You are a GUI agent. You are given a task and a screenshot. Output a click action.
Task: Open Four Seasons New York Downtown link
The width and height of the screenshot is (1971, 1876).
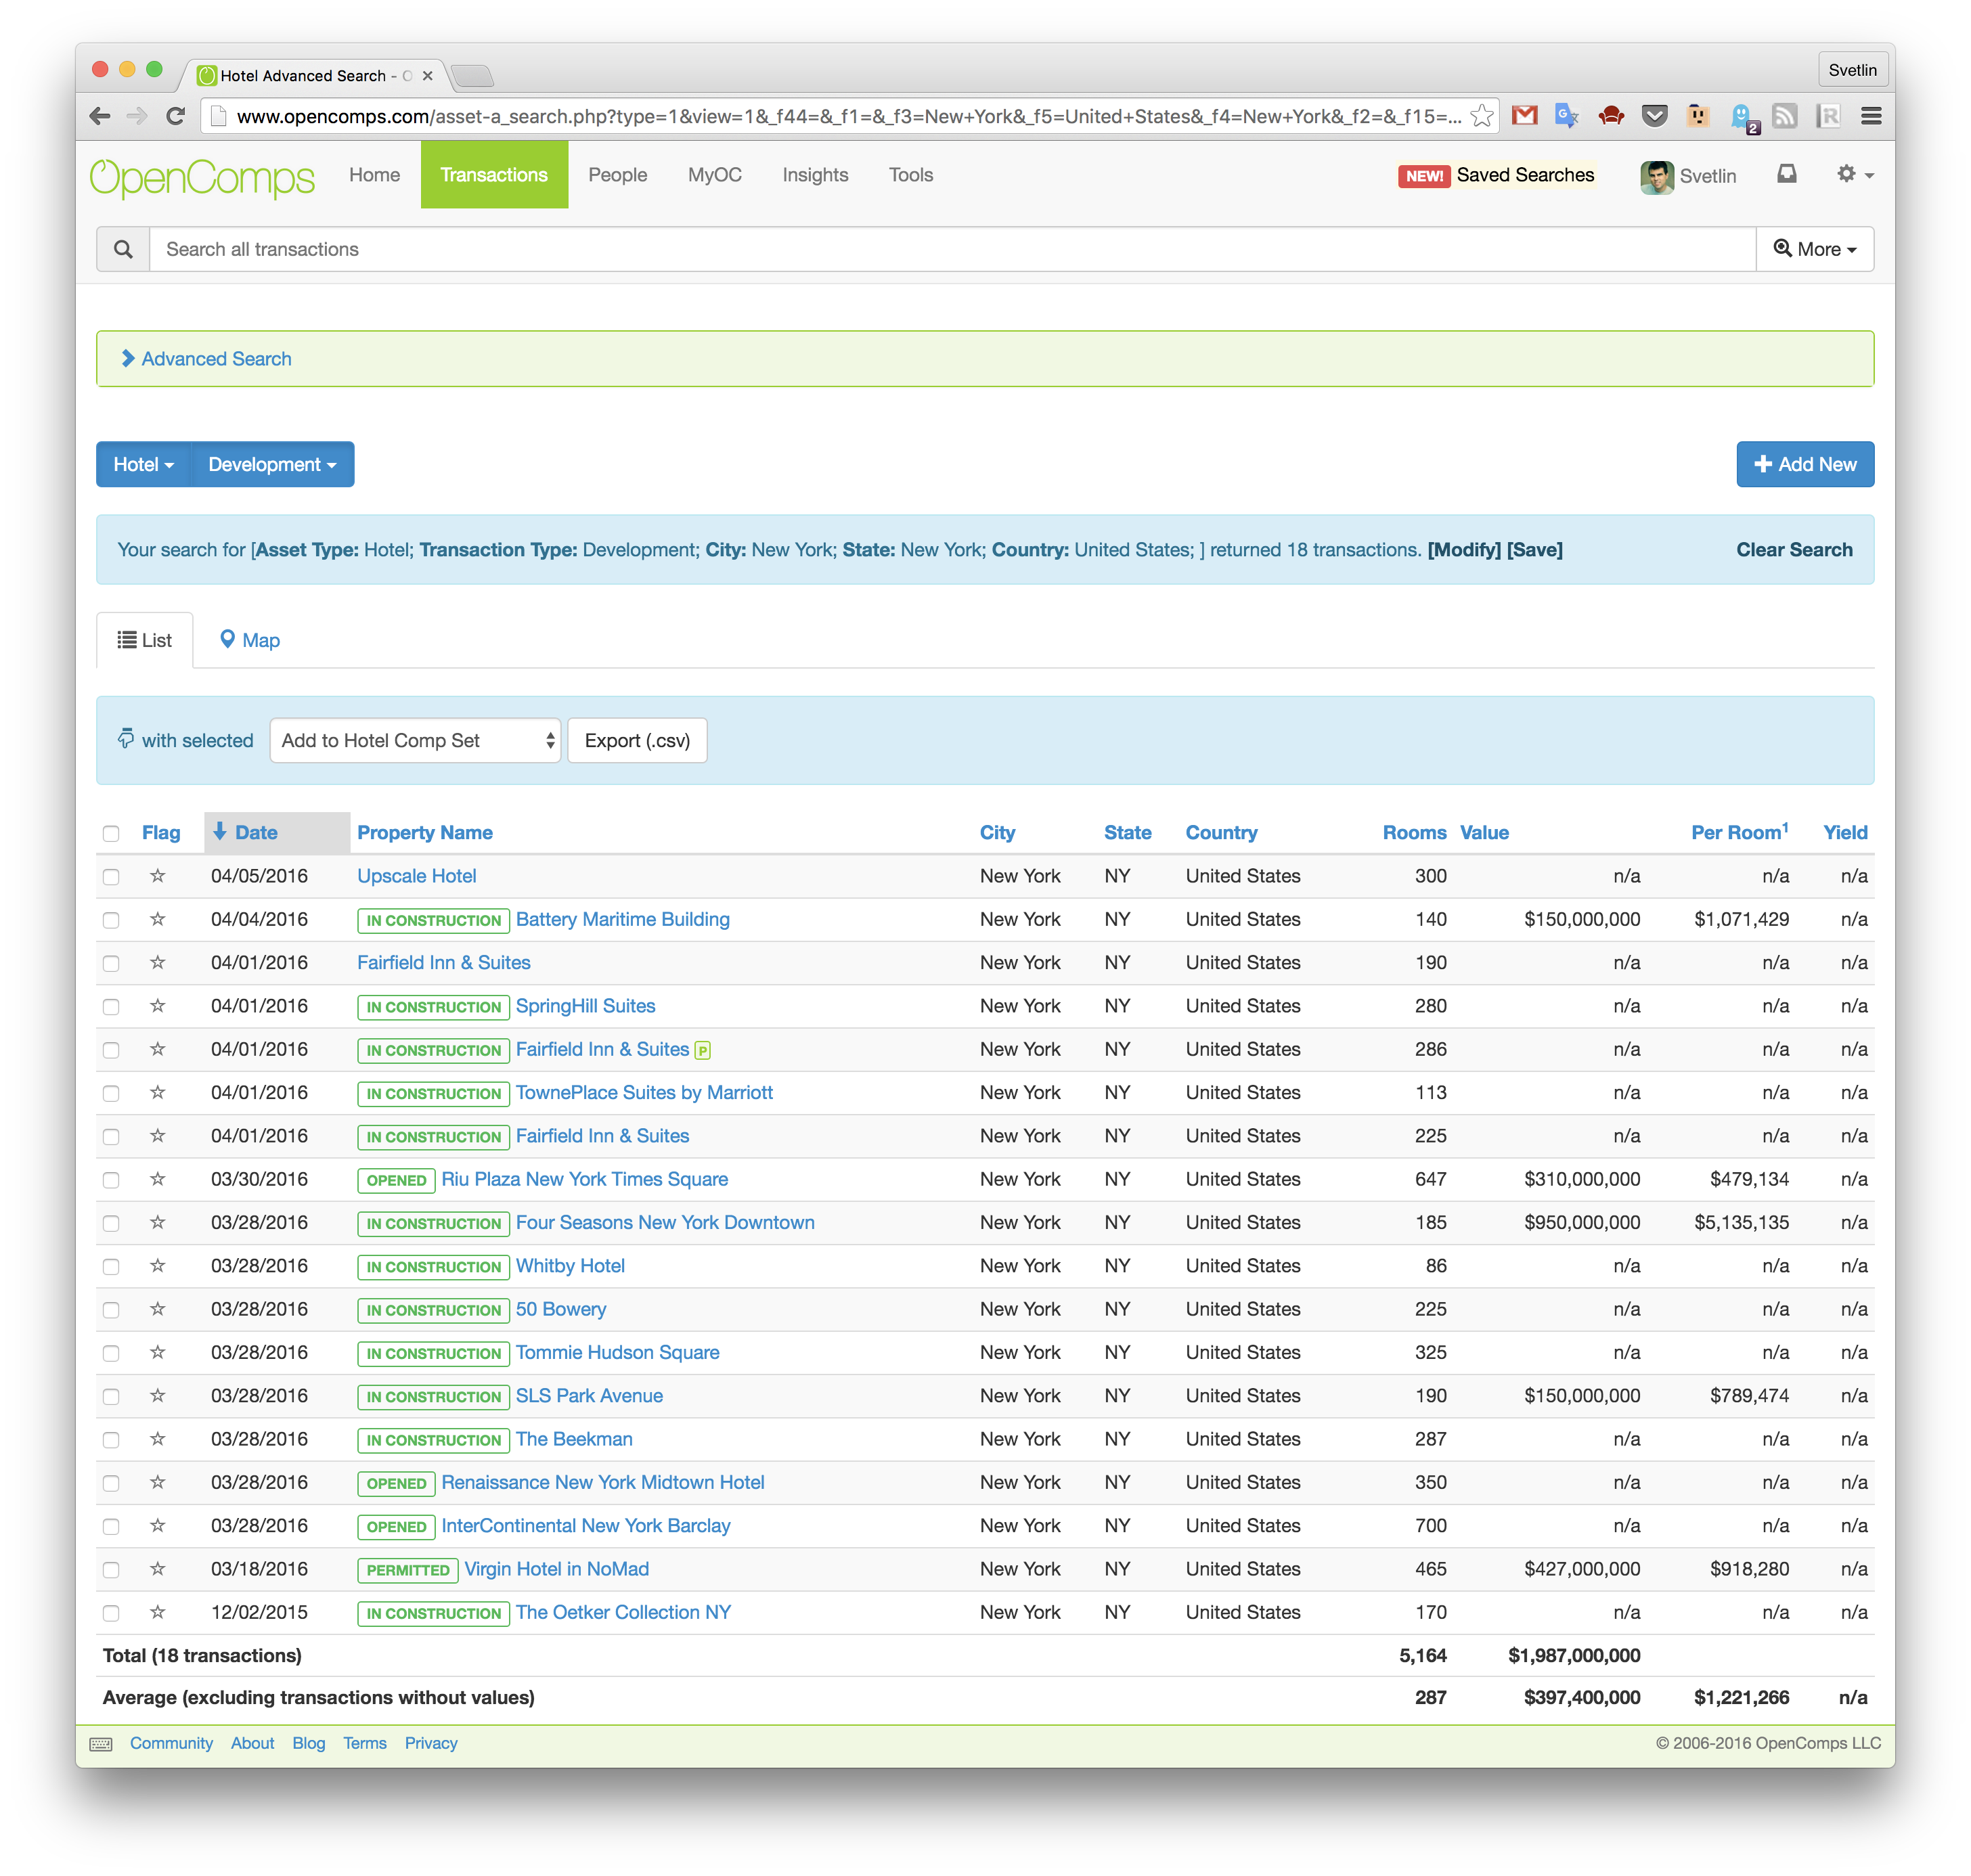664,1222
